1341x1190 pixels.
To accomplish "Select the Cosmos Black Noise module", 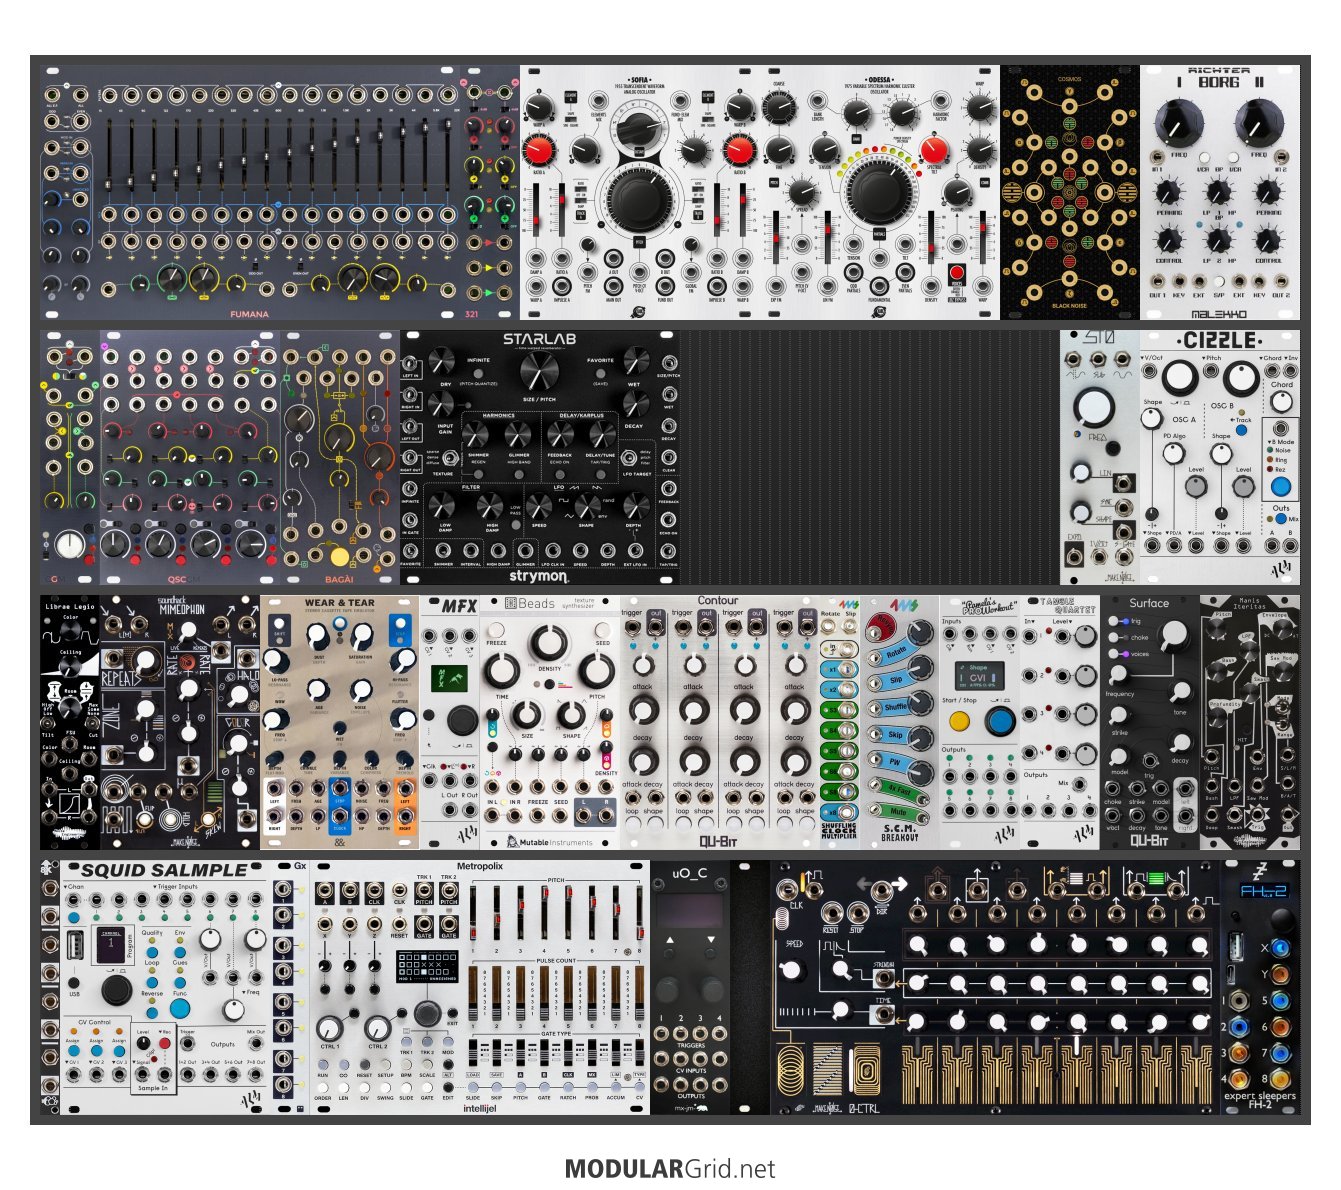I will coord(1070,193).
